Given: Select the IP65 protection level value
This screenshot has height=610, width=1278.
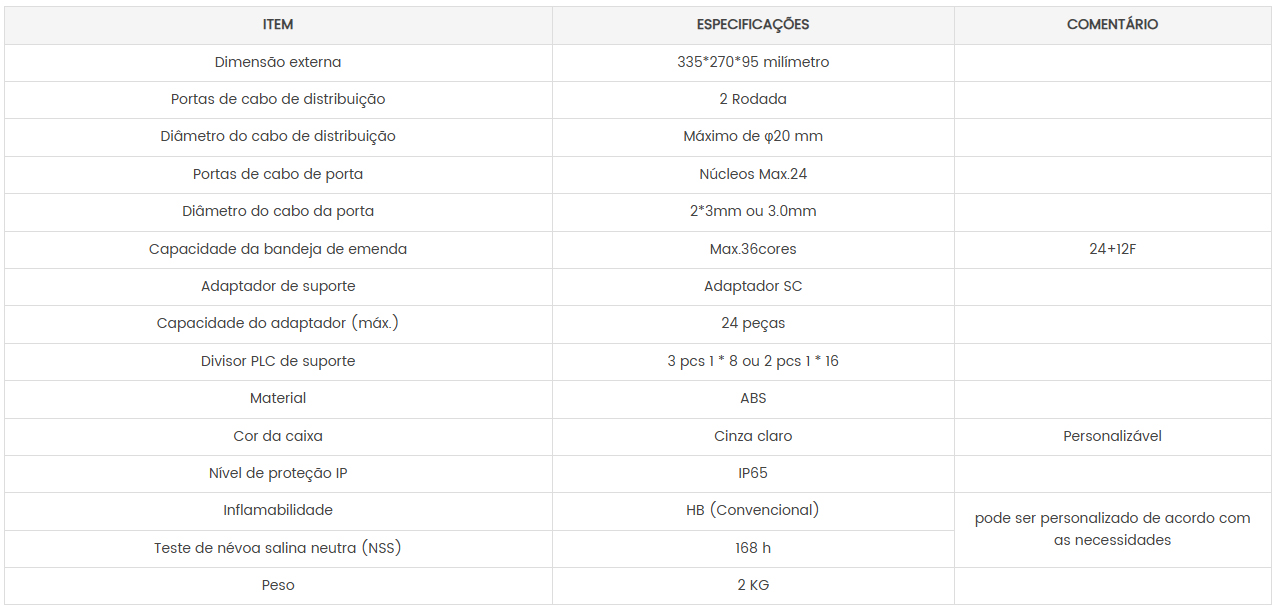Looking at the screenshot, I should [753, 473].
